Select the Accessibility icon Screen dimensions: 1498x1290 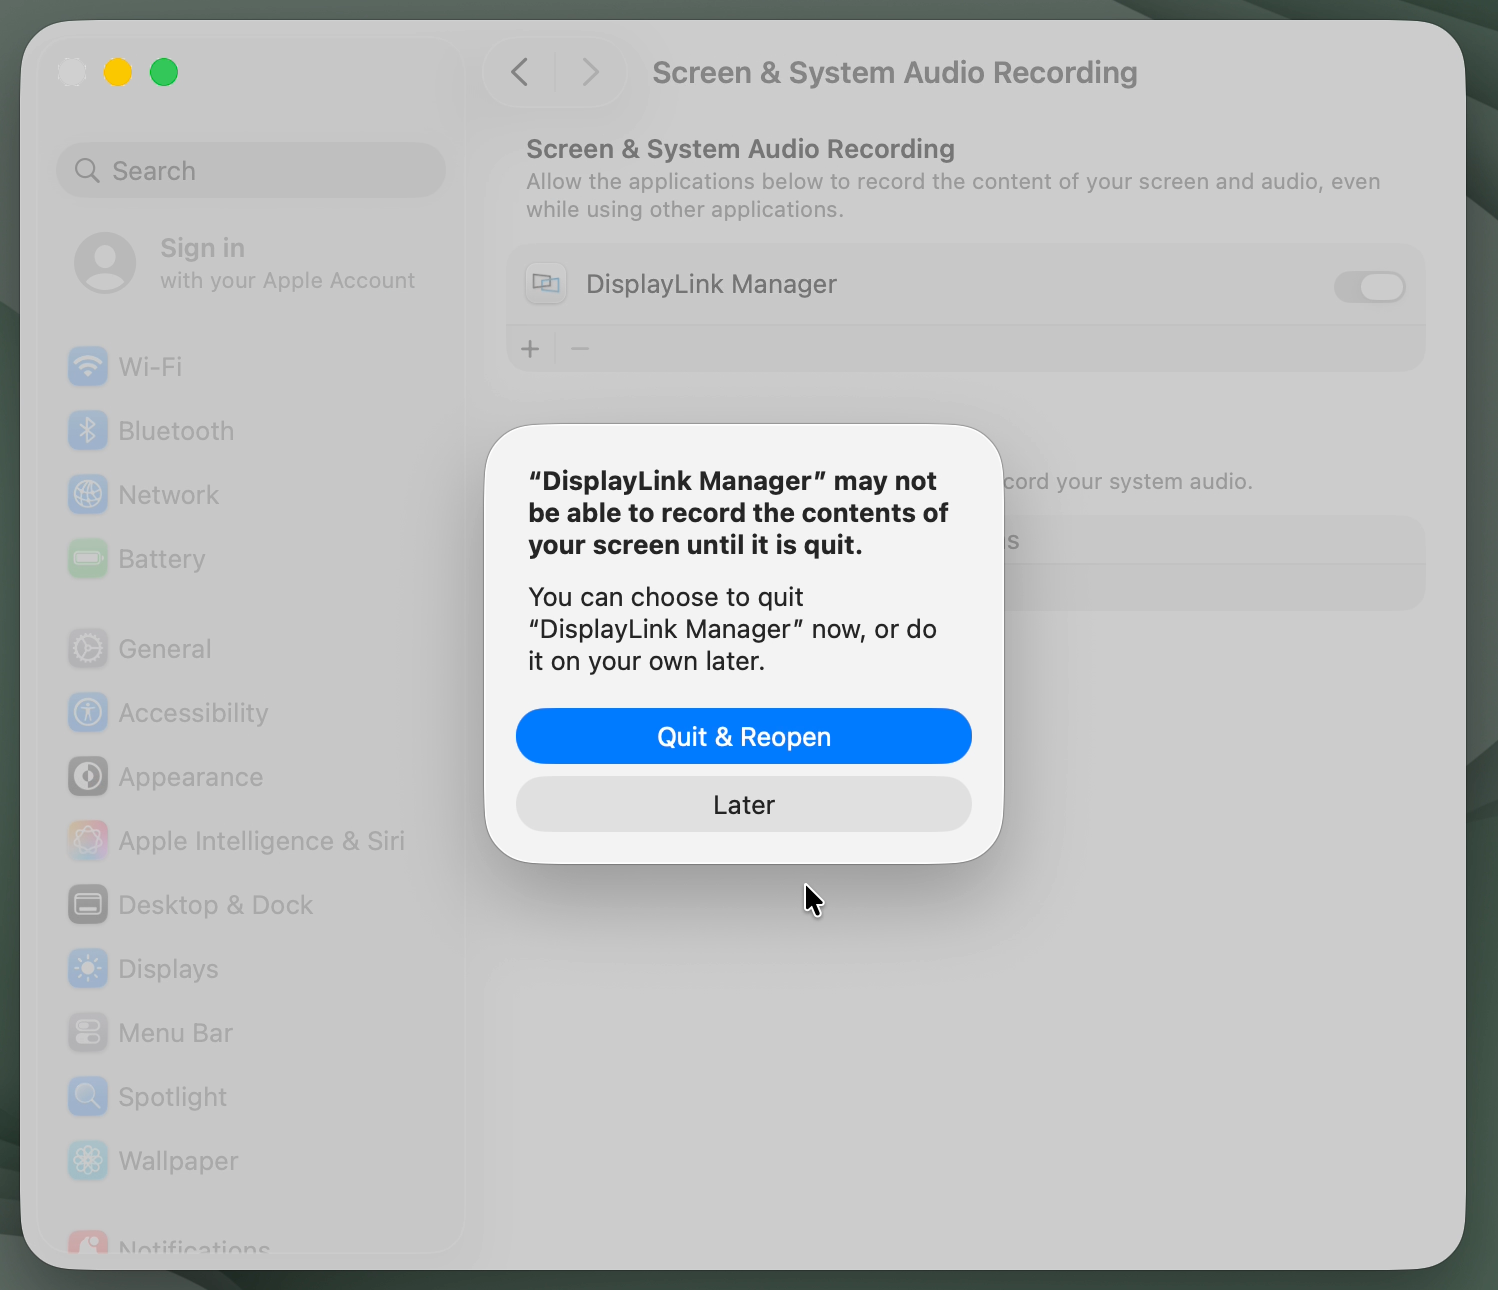[x=88, y=712]
